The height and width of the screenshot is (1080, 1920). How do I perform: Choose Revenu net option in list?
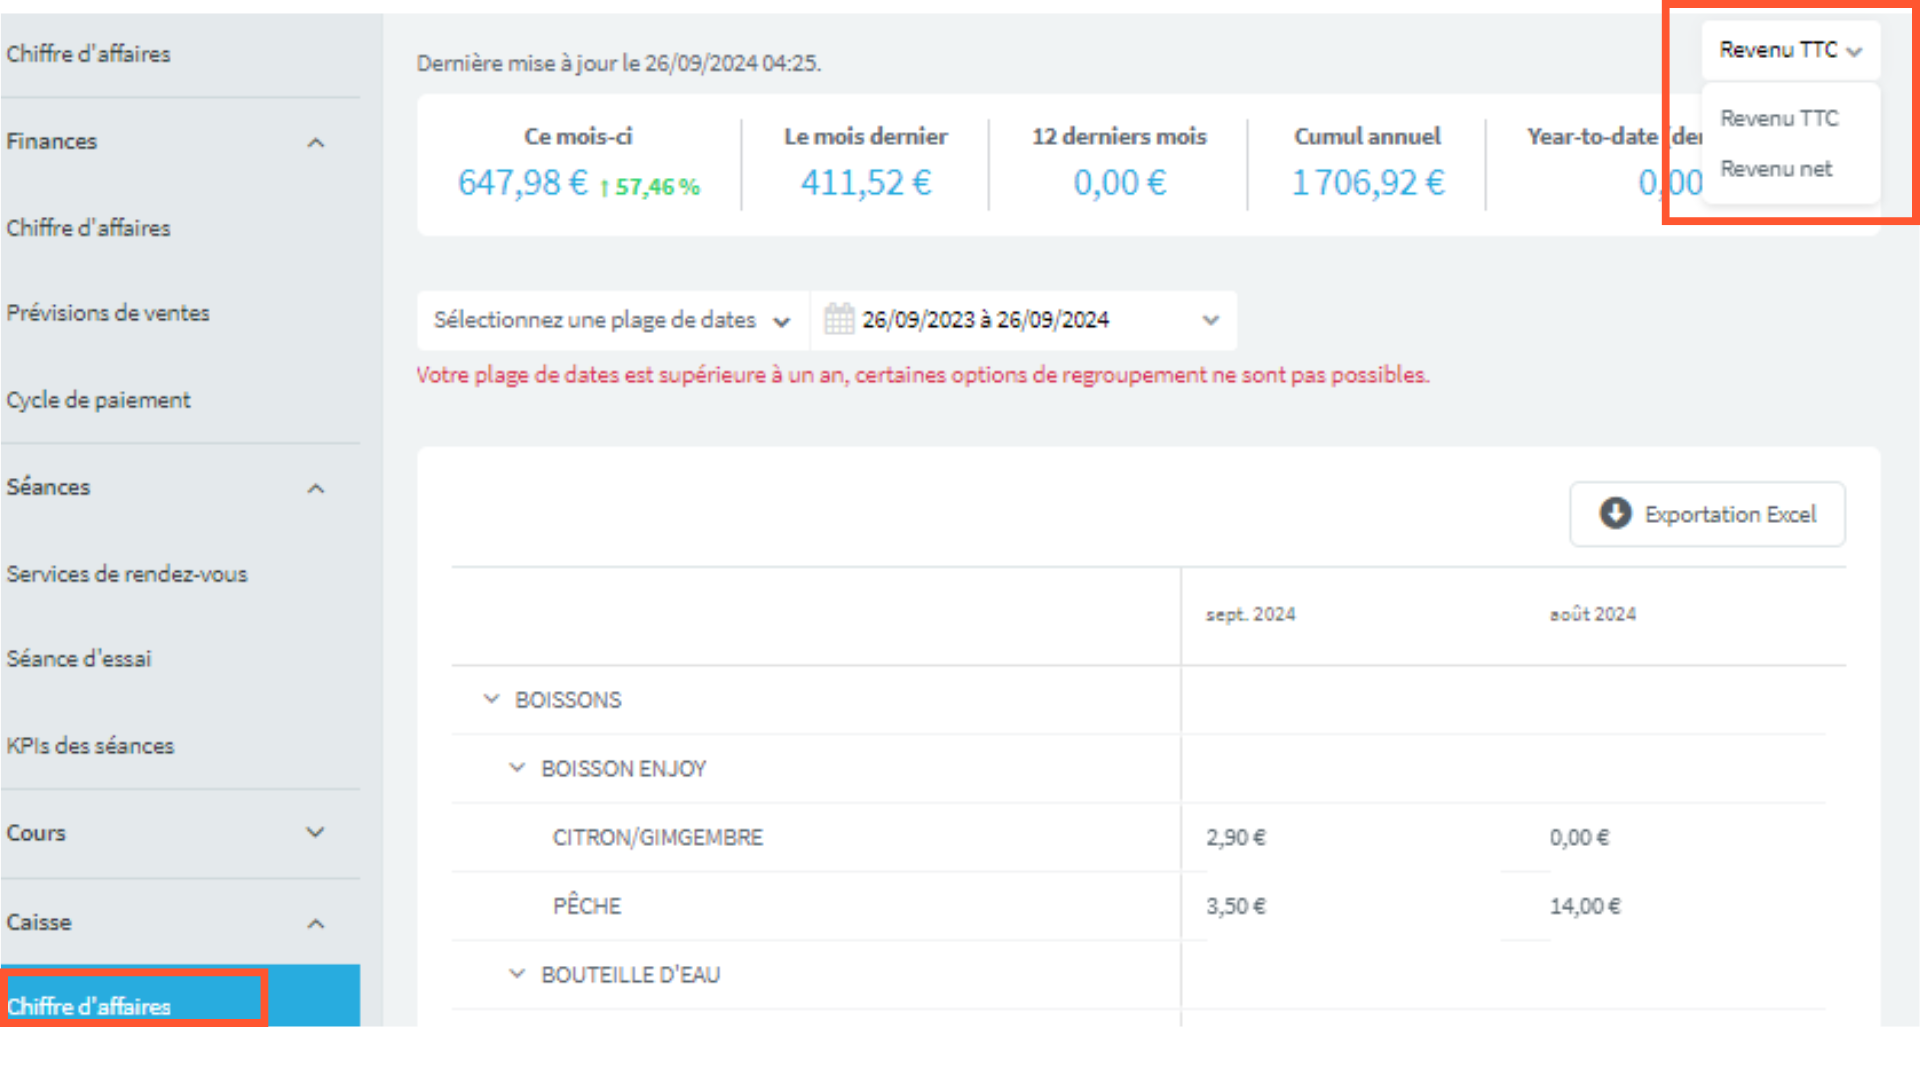click(x=1776, y=169)
